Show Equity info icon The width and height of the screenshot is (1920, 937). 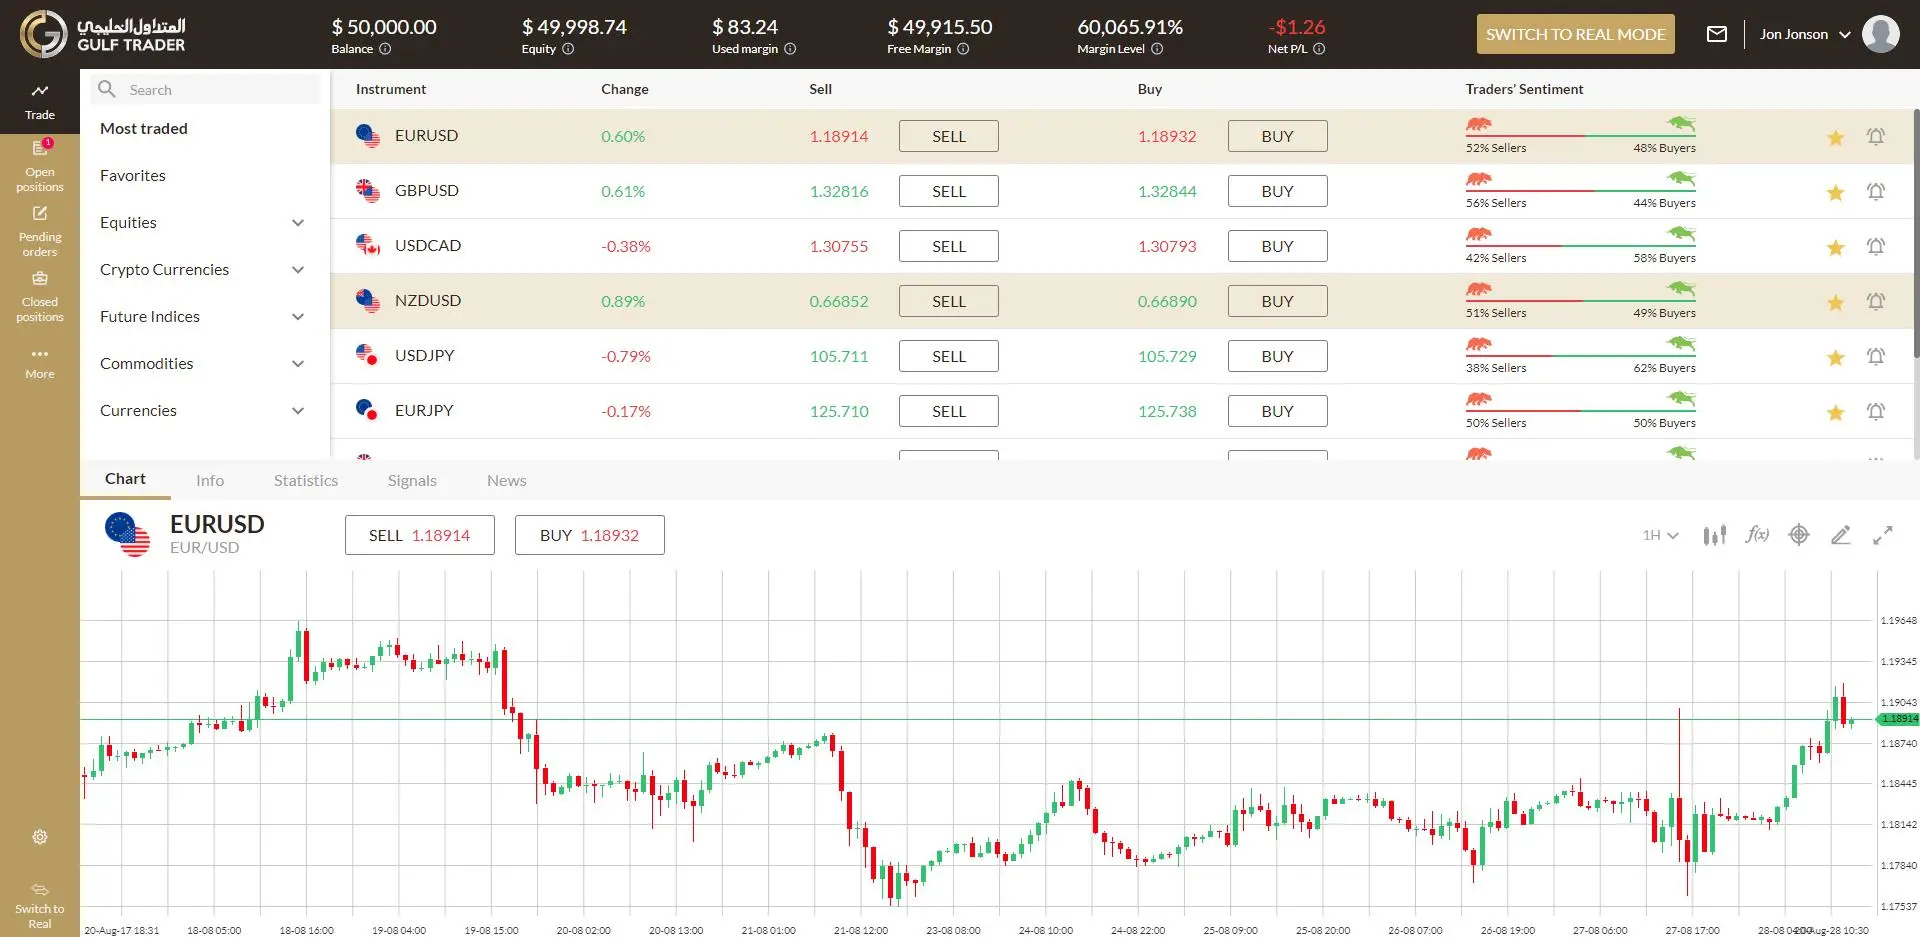click(x=568, y=49)
